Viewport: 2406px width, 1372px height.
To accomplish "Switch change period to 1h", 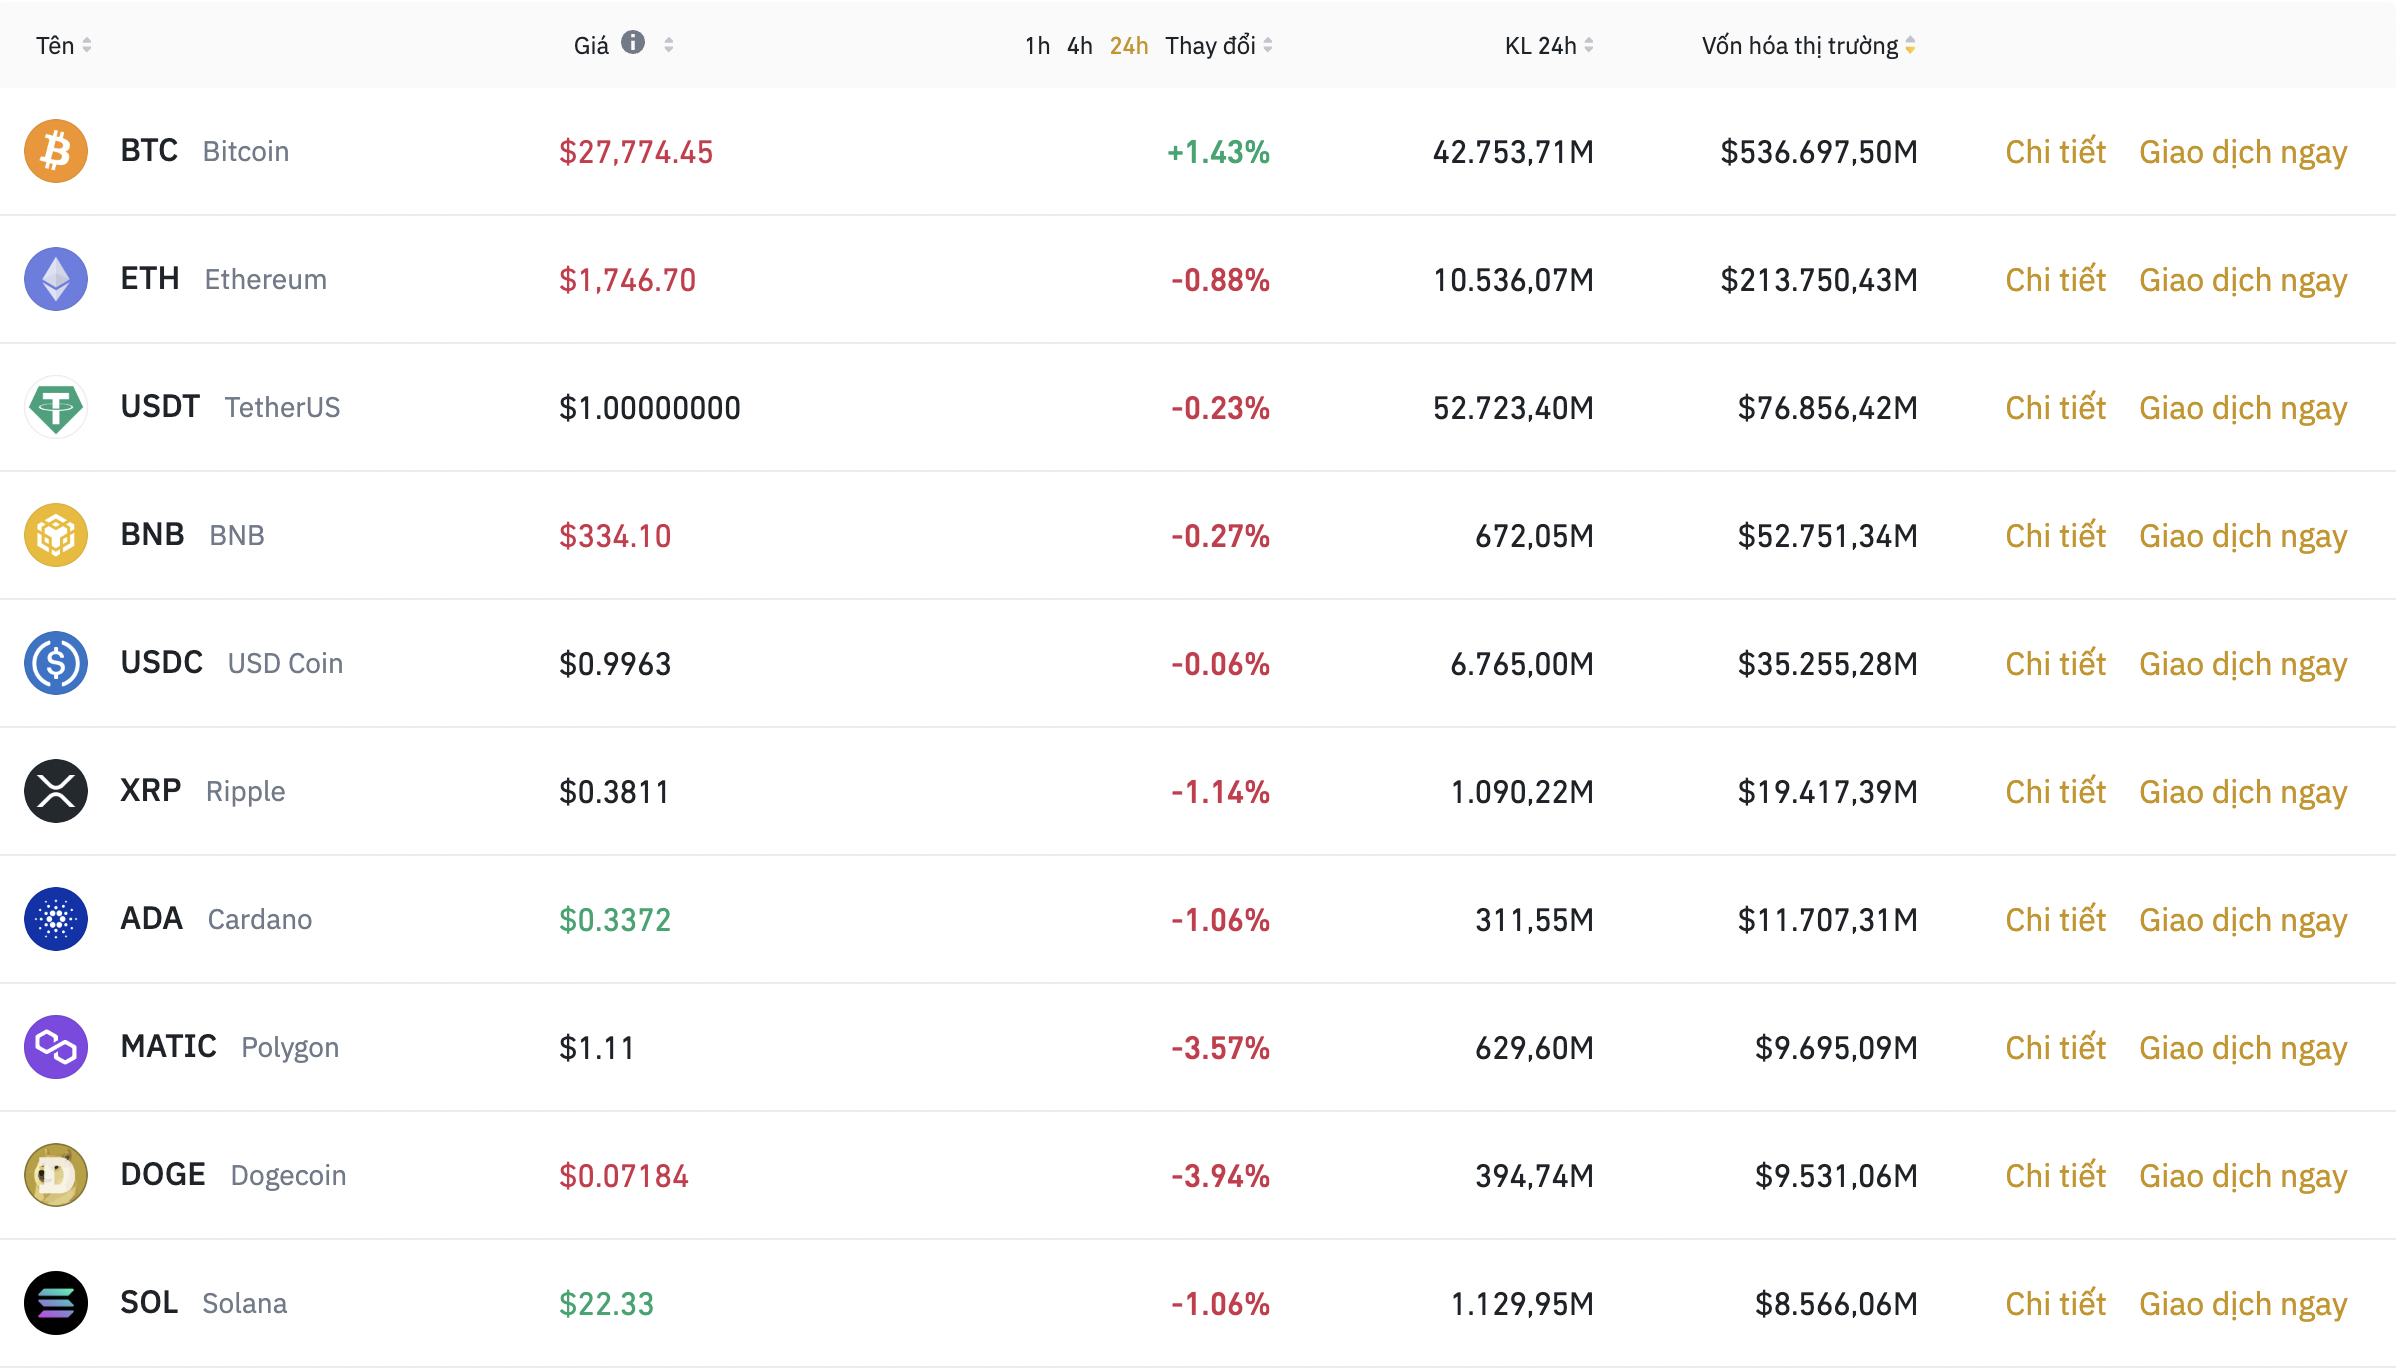I will click(x=1037, y=45).
